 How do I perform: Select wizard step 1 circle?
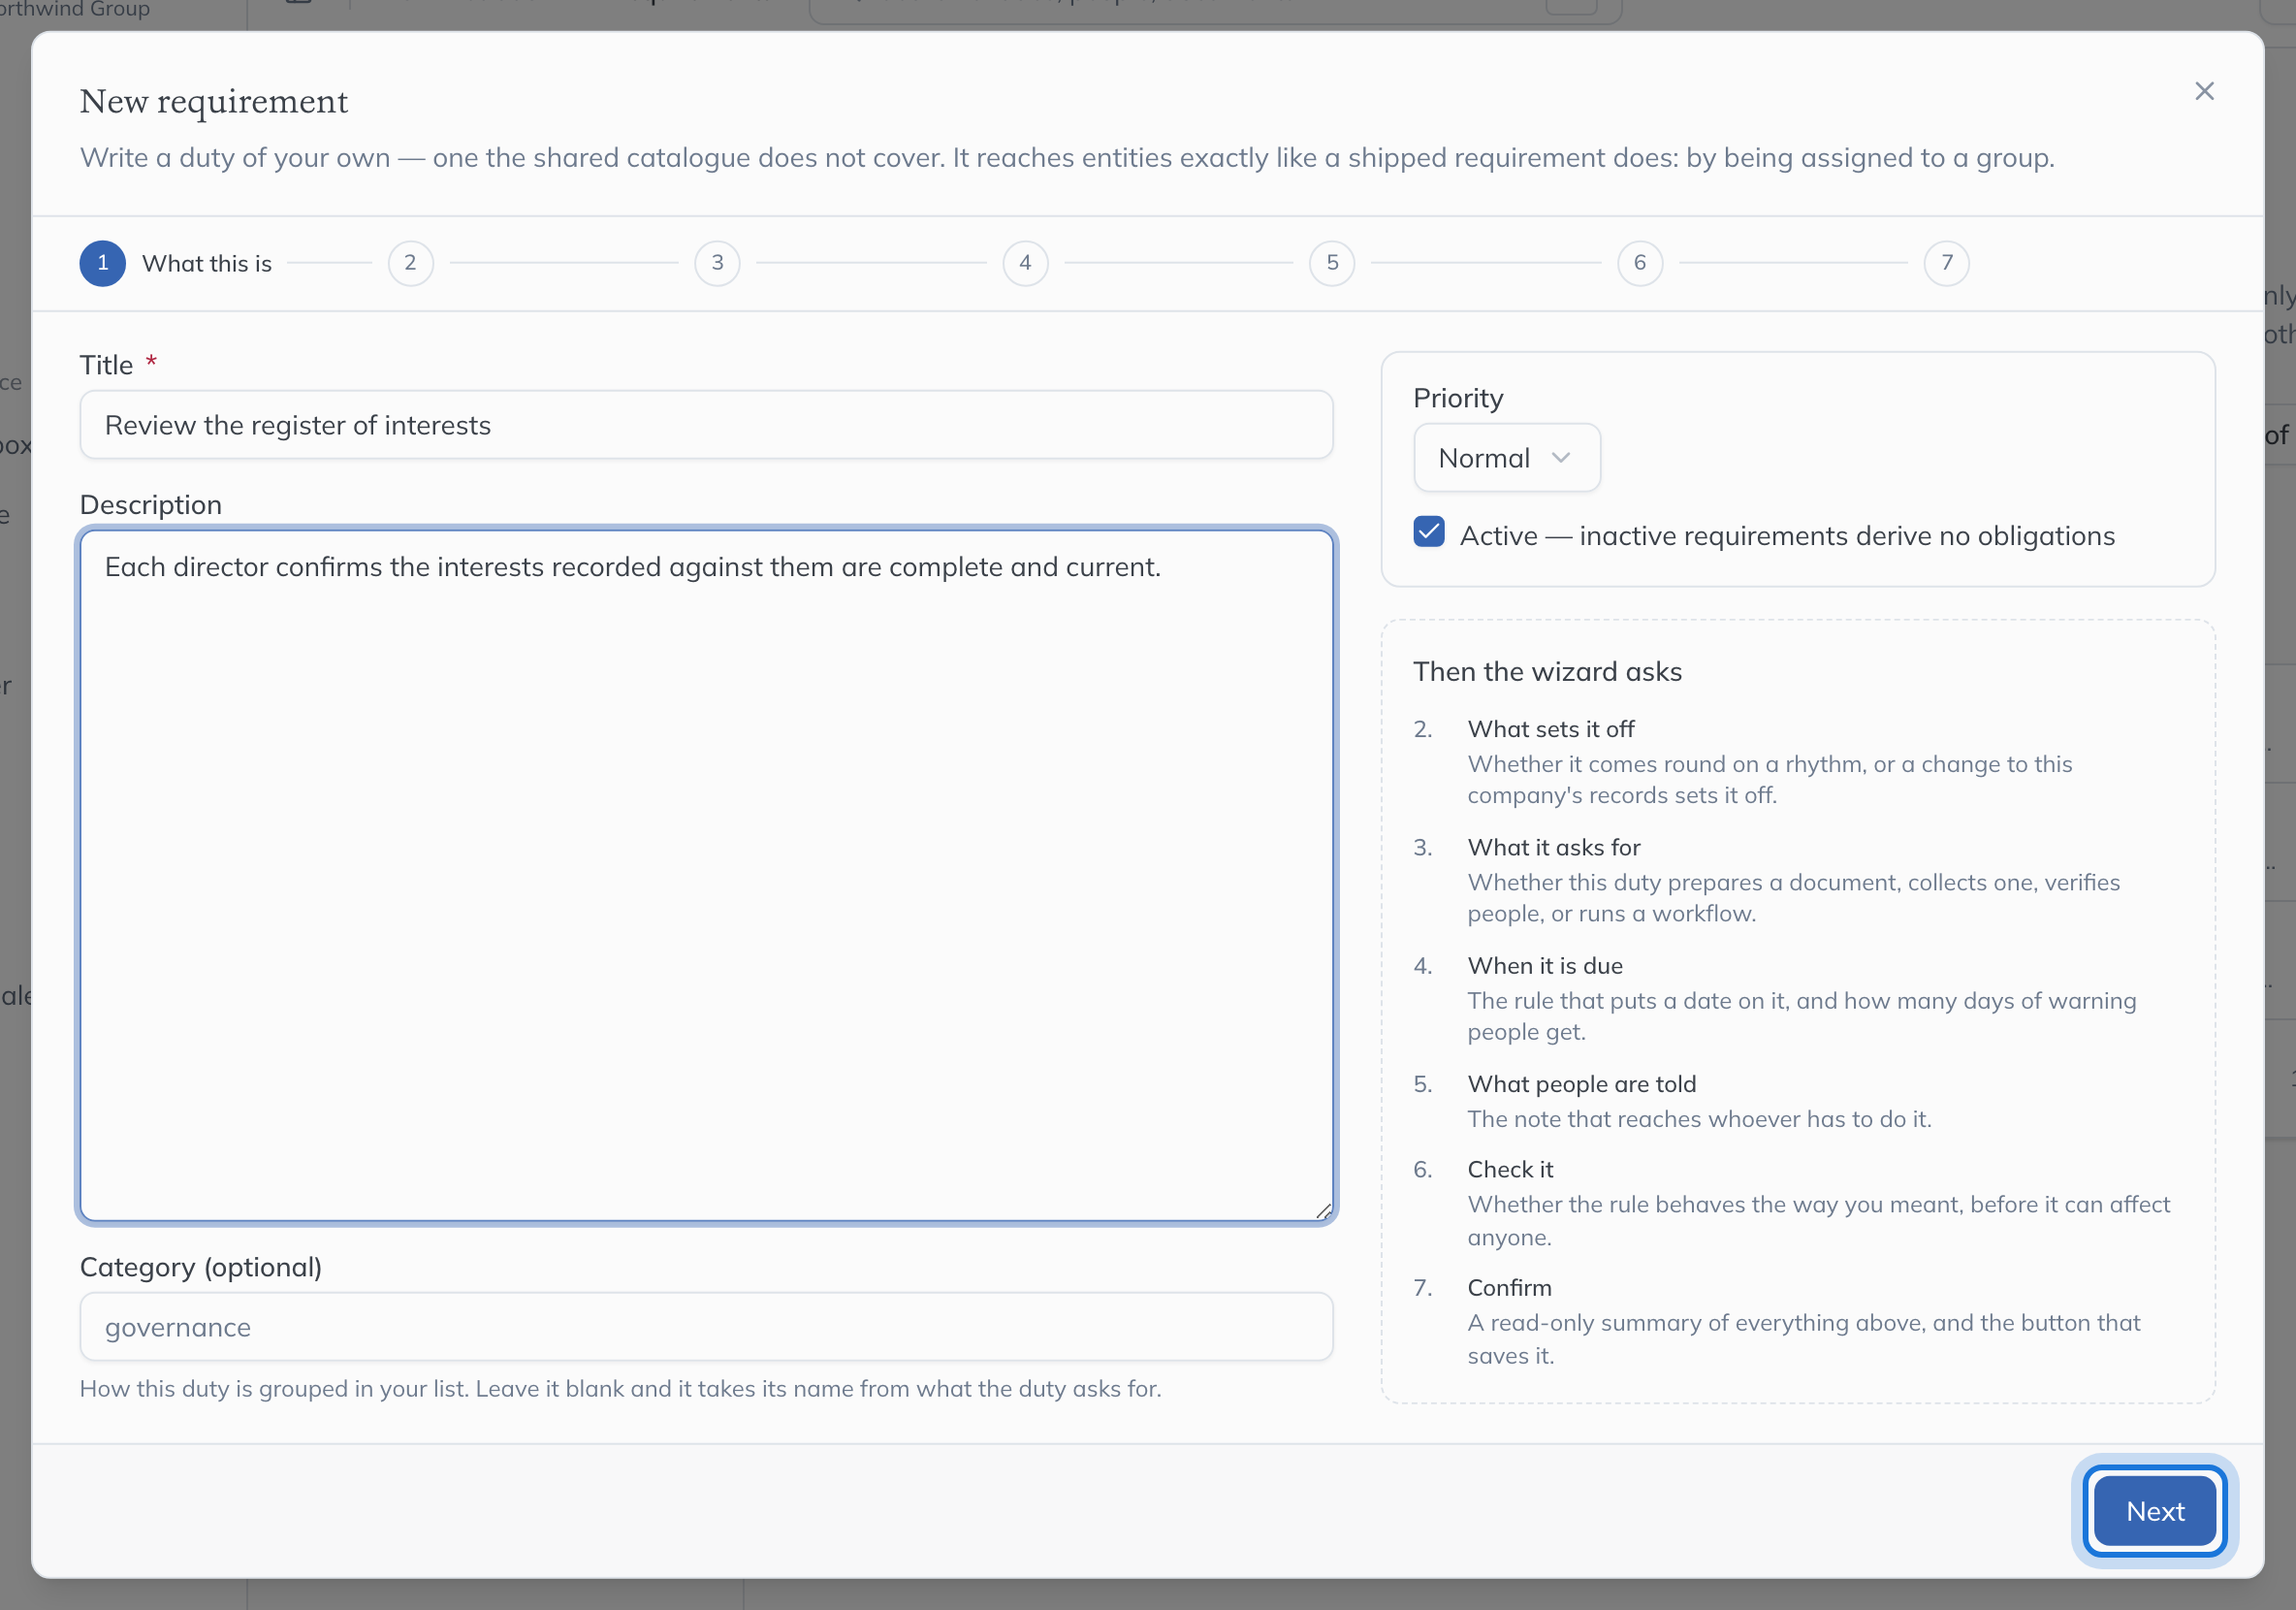click(x=103, y=263)
